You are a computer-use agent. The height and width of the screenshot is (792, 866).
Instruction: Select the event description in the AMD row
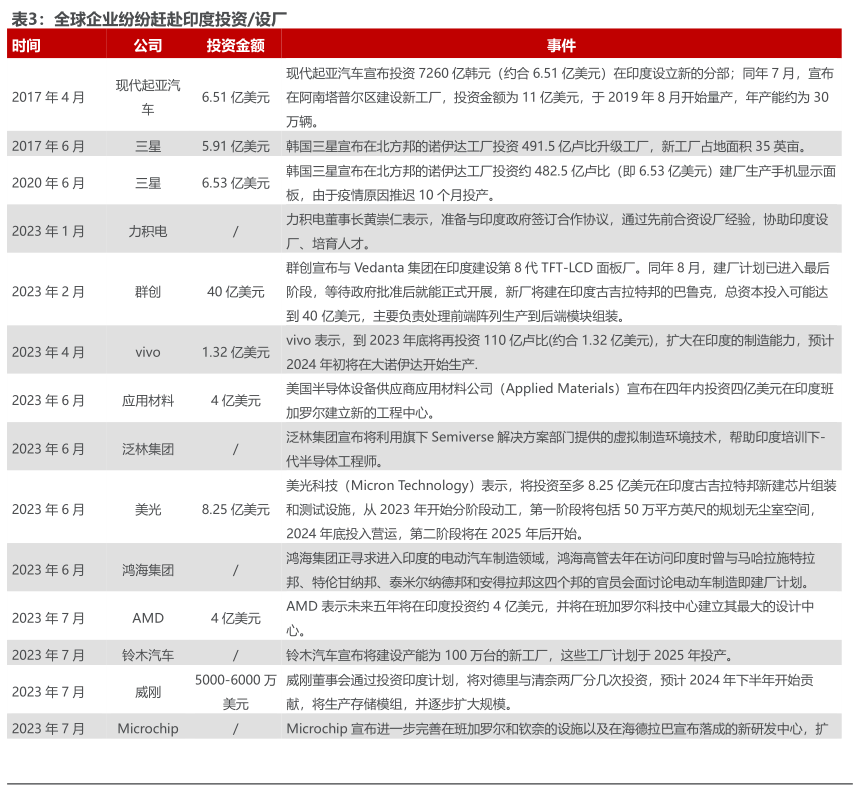[x=550, y=618]
